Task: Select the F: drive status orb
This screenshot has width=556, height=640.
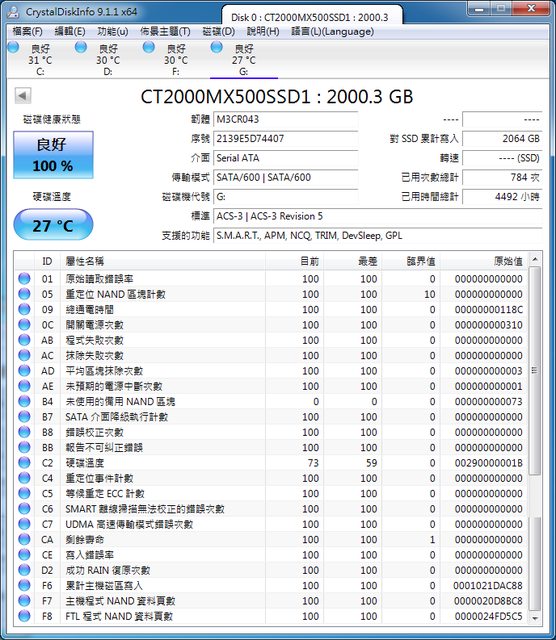Action: 149,47
